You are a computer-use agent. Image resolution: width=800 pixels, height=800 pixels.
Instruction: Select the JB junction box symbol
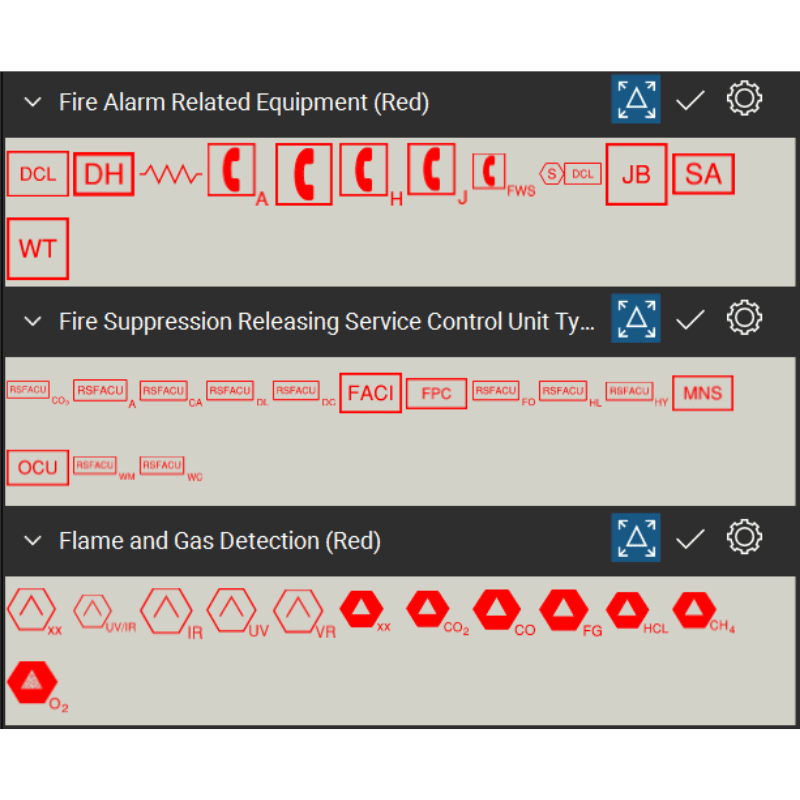636,175
